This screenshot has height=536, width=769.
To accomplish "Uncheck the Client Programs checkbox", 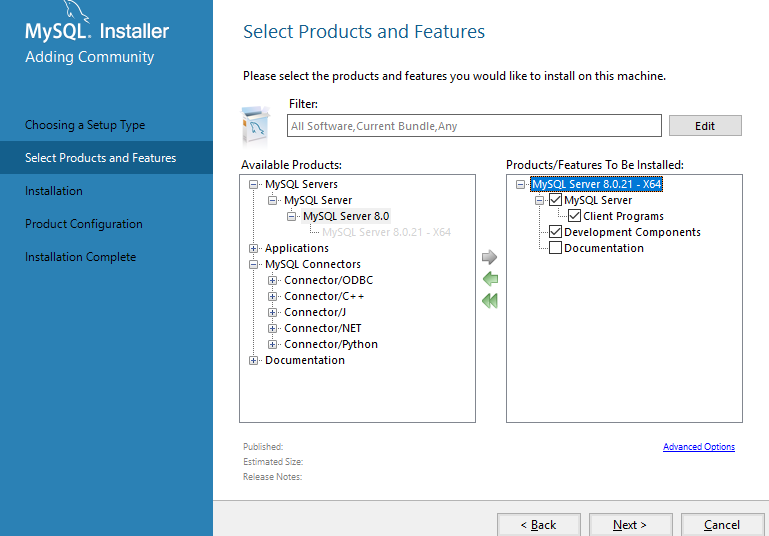I will pos(574,216).
